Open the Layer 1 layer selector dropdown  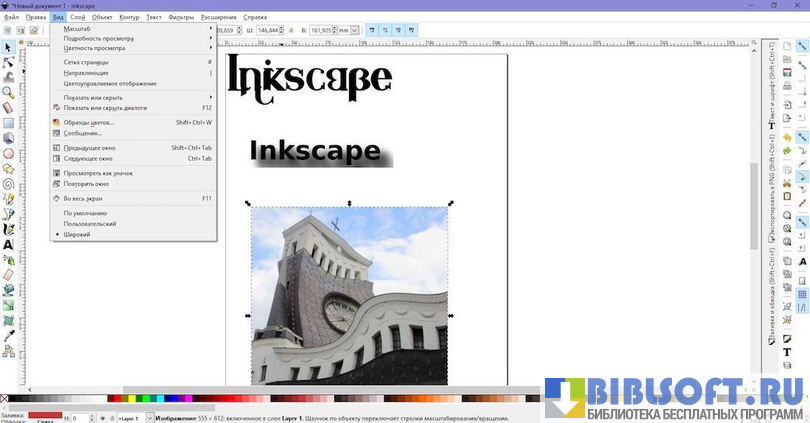[130, 418]
